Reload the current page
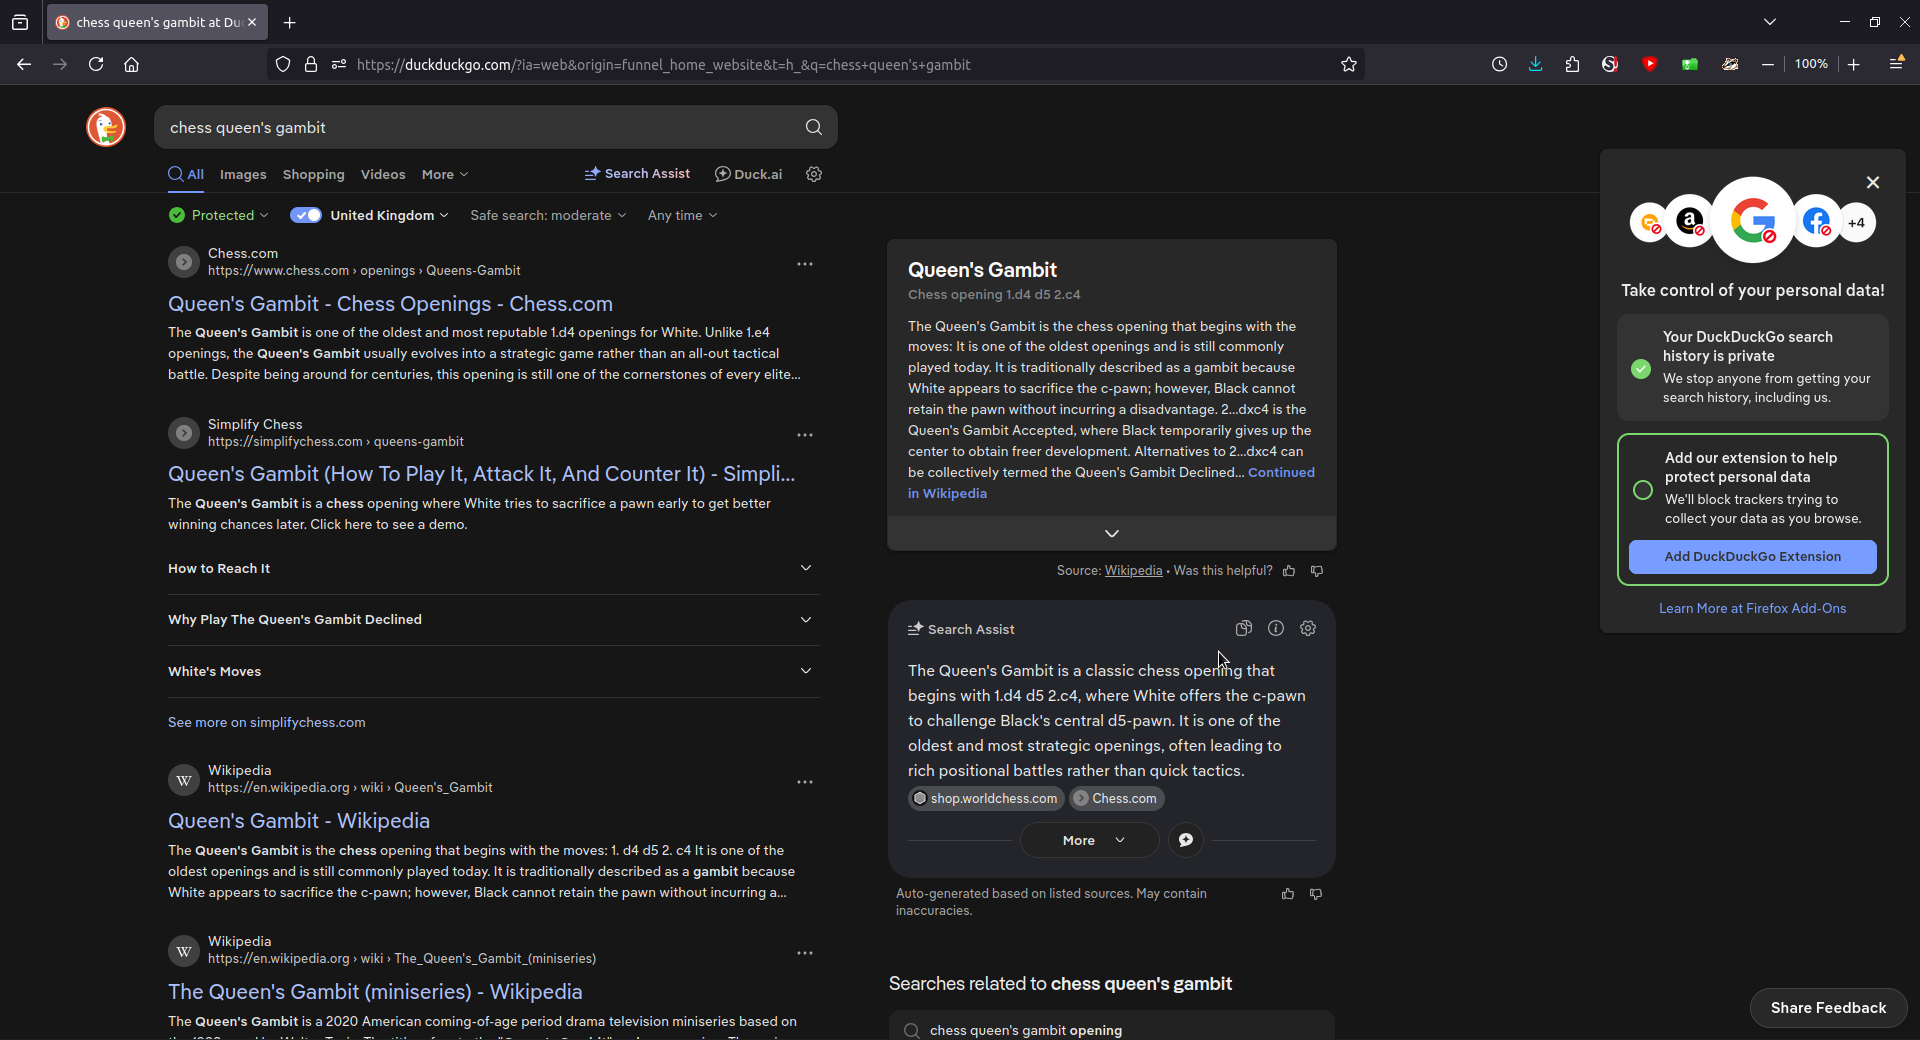Image resolution: width=1920 pixels, height=1040 pixels. pos(96,64)
